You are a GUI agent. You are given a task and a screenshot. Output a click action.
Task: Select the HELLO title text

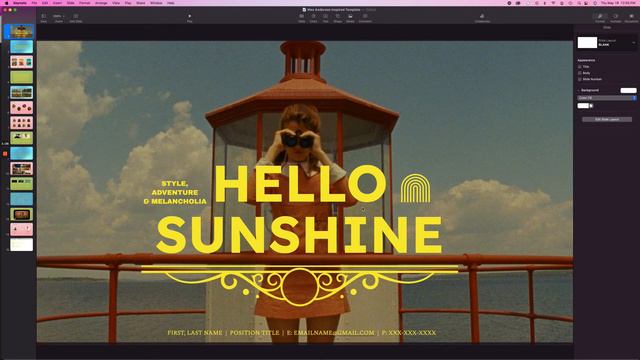click(300, 184)
